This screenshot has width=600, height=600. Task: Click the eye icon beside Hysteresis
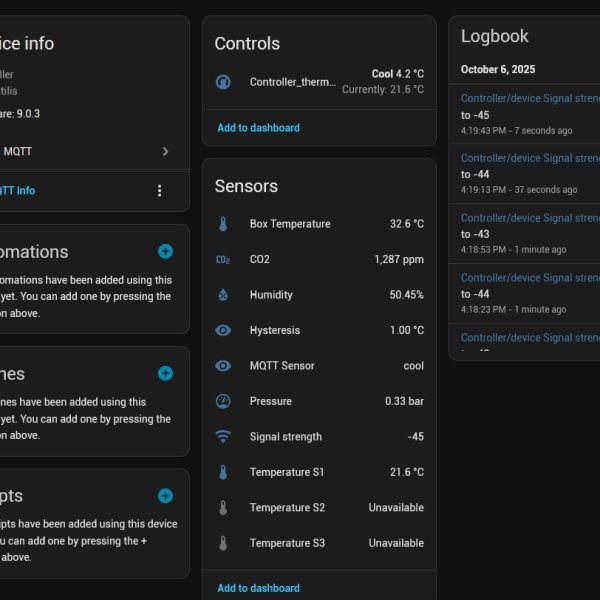(x=223, y=330)
